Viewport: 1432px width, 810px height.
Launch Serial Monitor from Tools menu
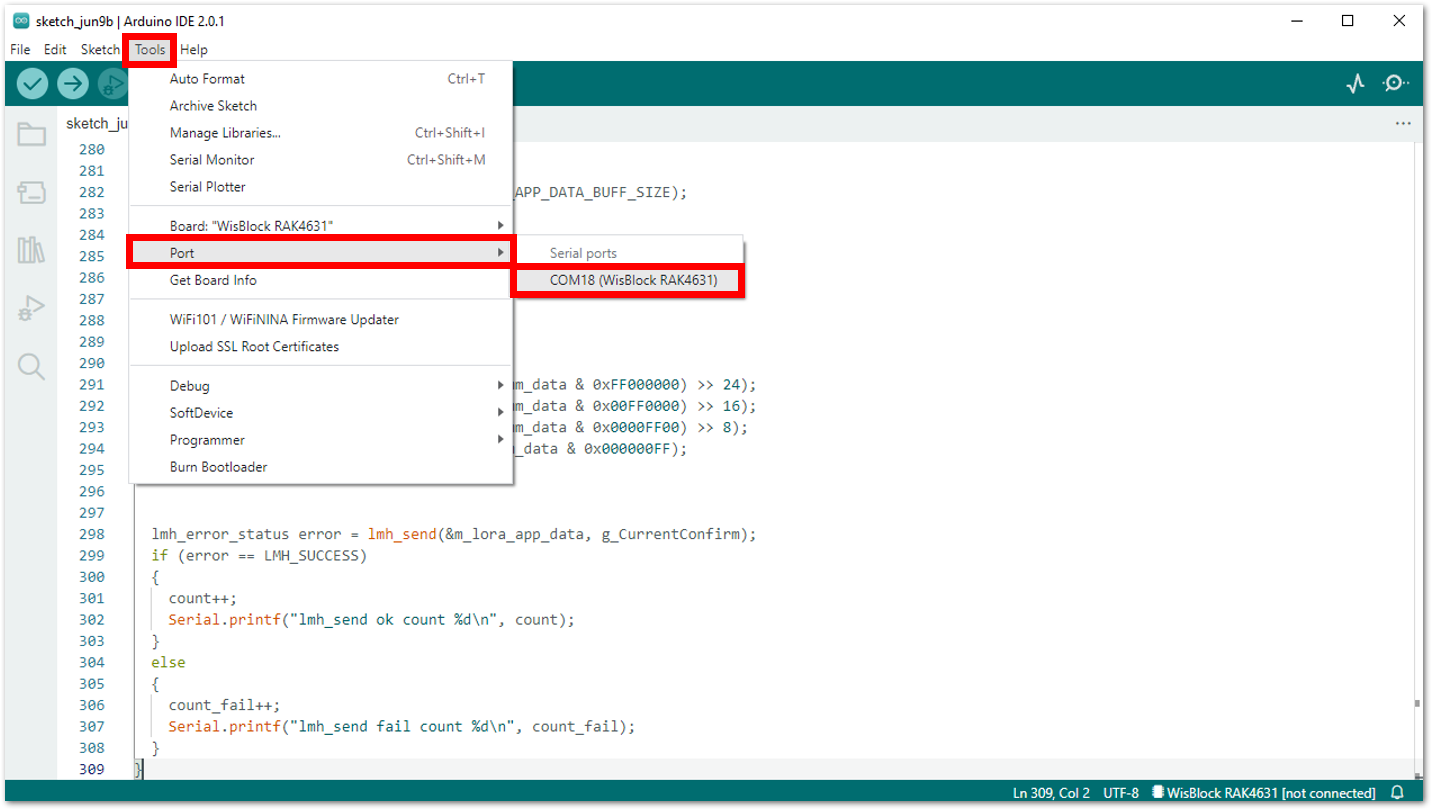(321, 160)
